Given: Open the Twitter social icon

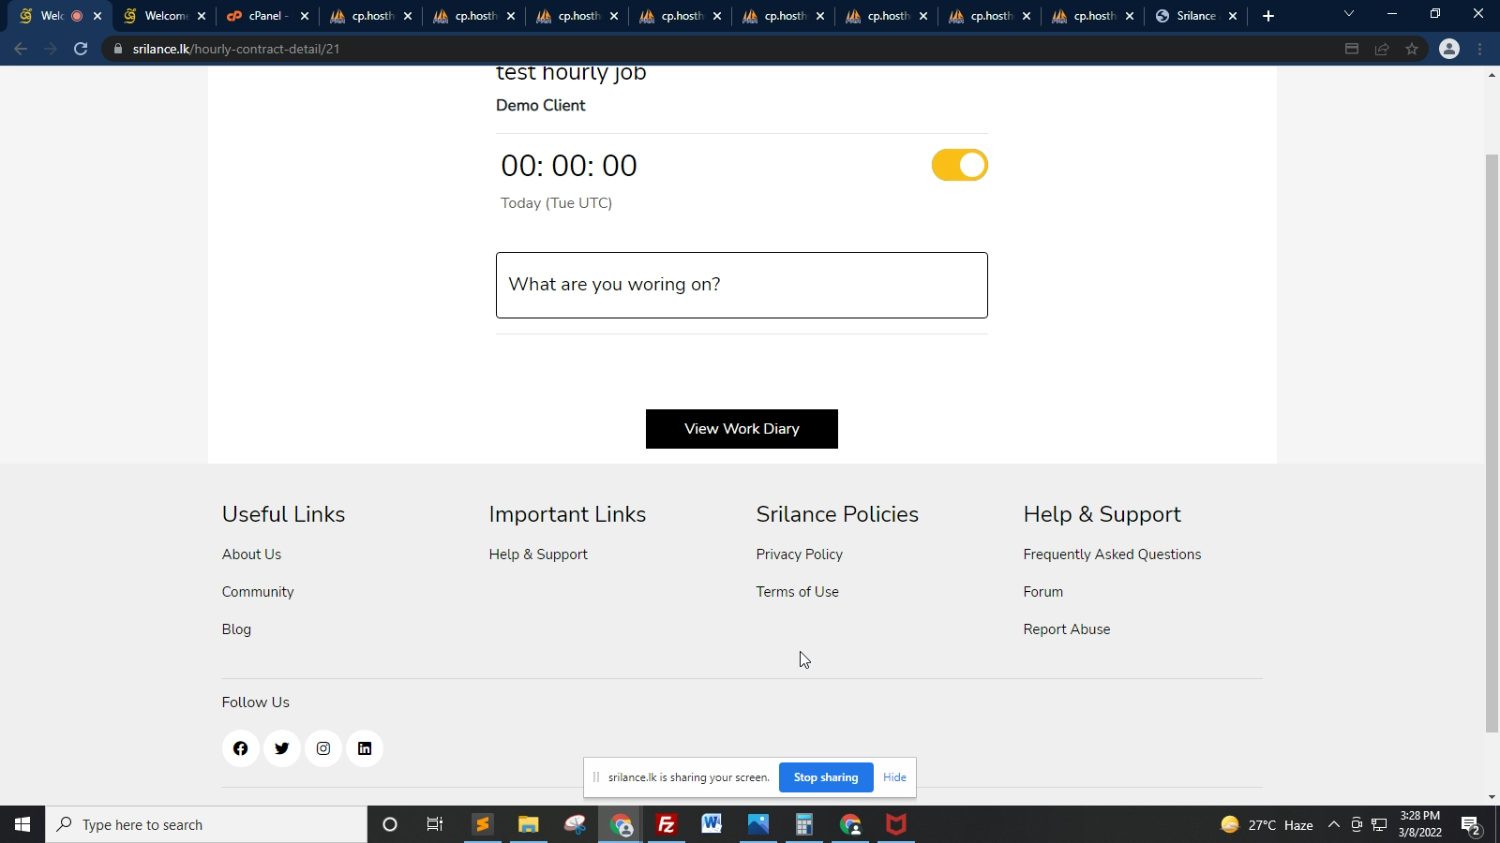Looking at the screenshot, I should pos(282,748).
